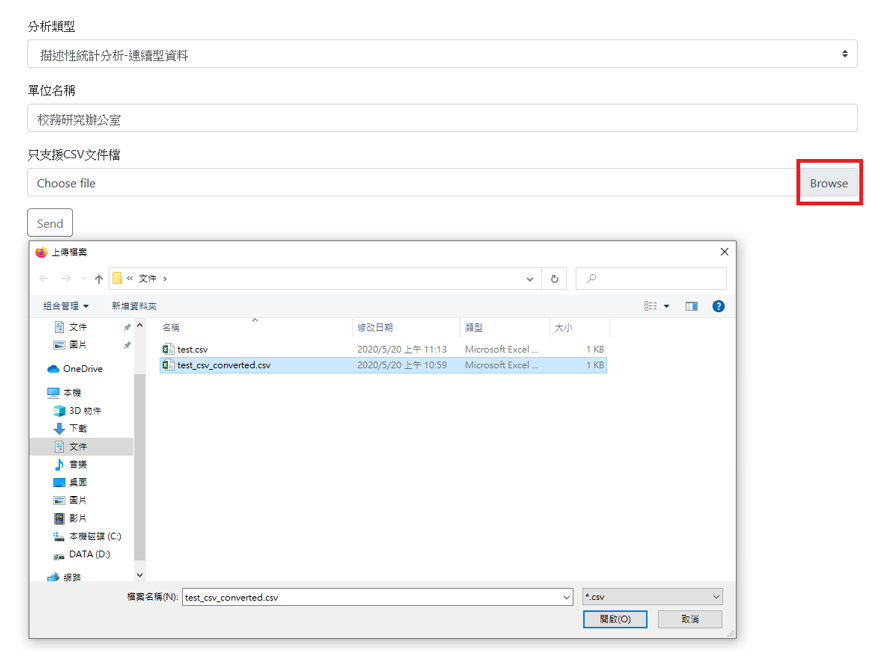Open 桌面 folder in sidebar
The image size is (871, 669).
pyautogui.click(x=71, y=482)
